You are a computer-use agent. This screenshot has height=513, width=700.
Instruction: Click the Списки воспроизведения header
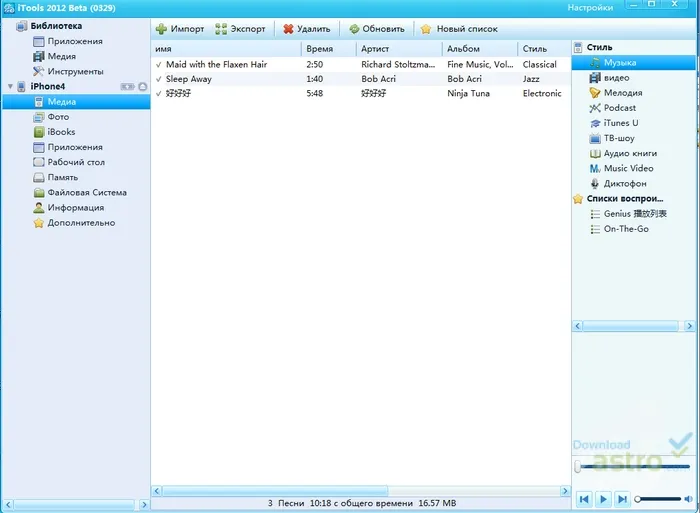(619, 199)
